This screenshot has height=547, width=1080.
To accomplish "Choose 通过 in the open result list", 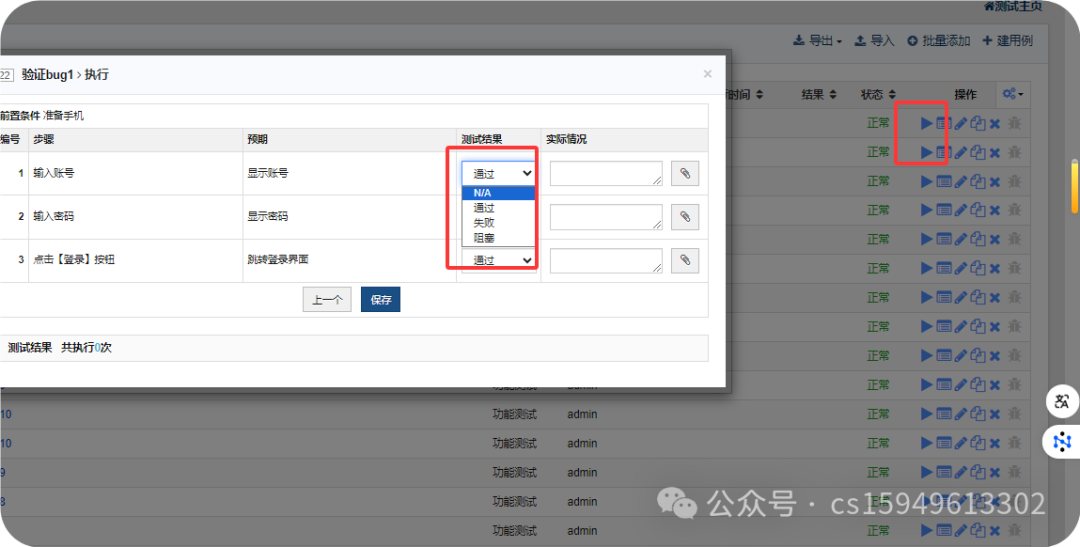I will [x=499, y=207].
